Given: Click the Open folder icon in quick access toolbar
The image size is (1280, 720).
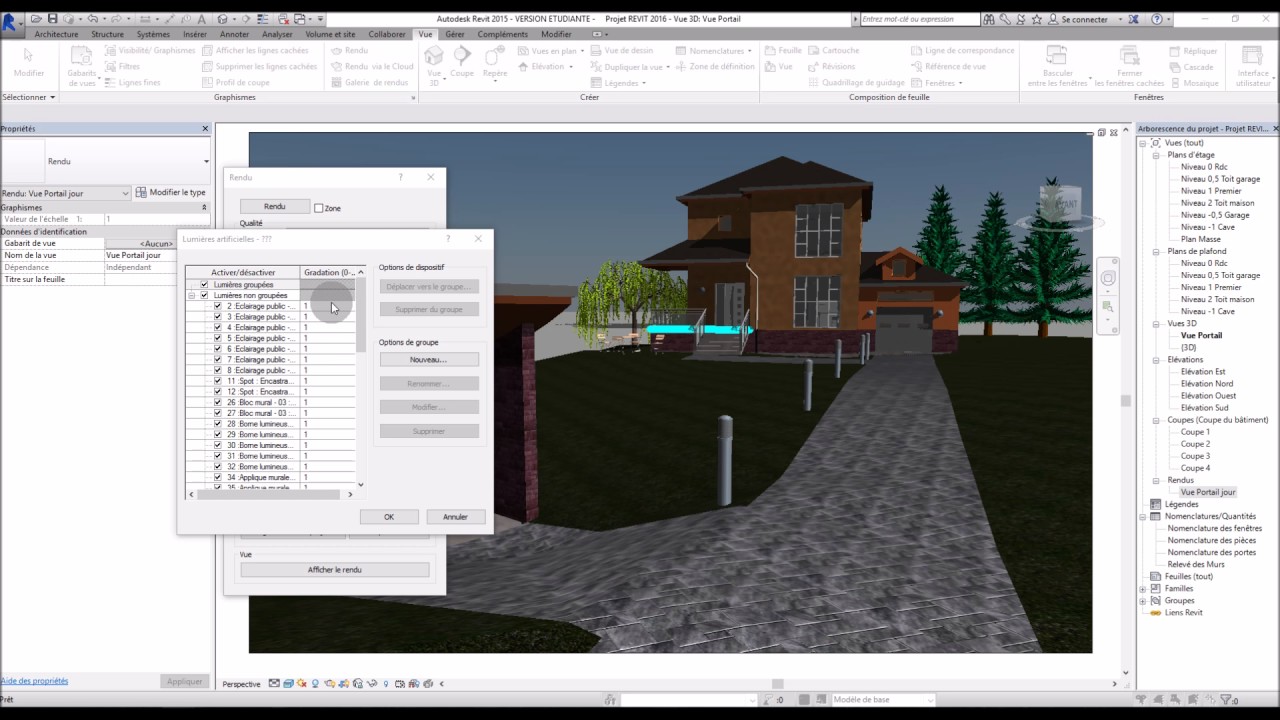Looking at the screenshot, I should (x=36, y=19).
